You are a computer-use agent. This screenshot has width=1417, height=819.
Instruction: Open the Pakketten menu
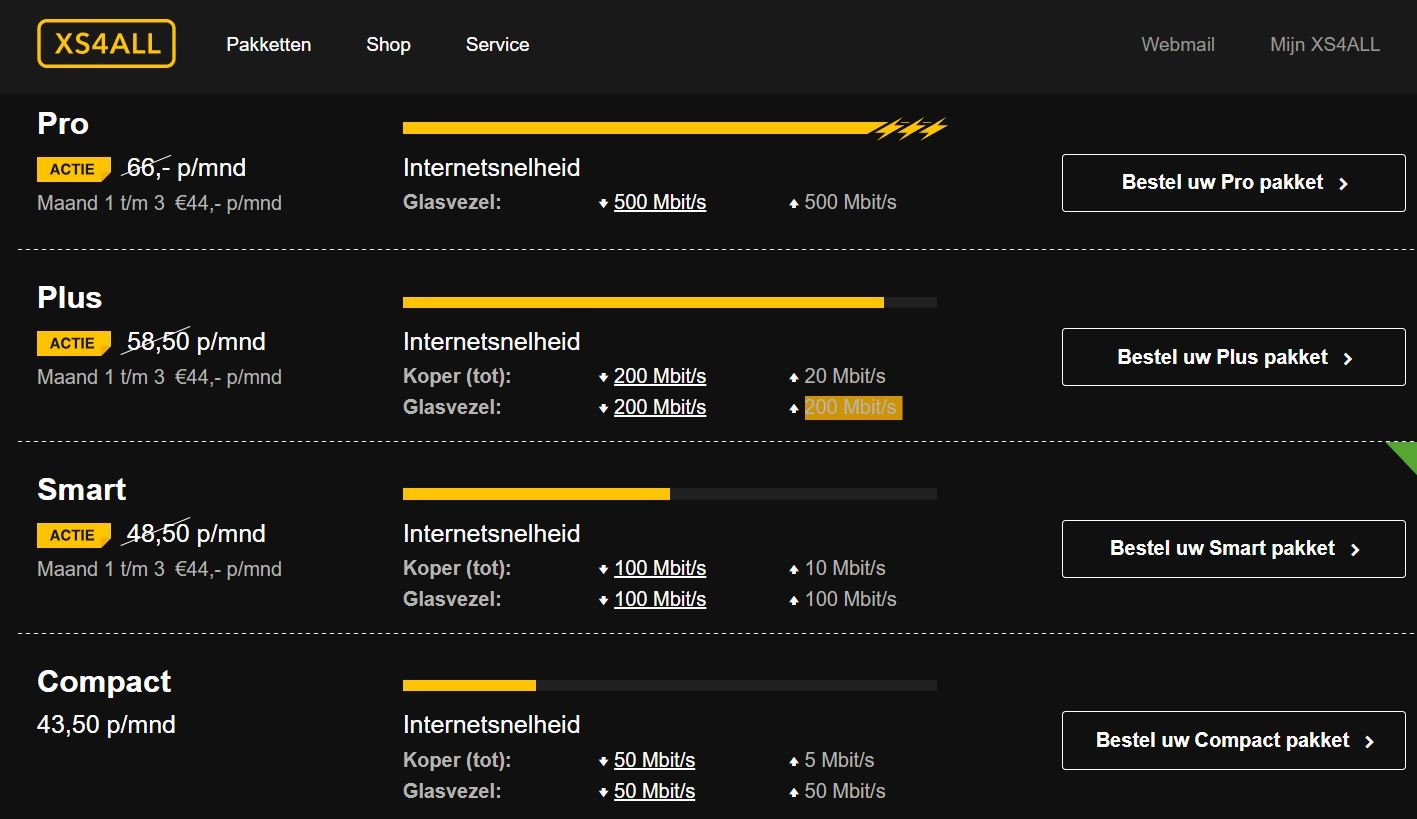click(x=268, y=45)
